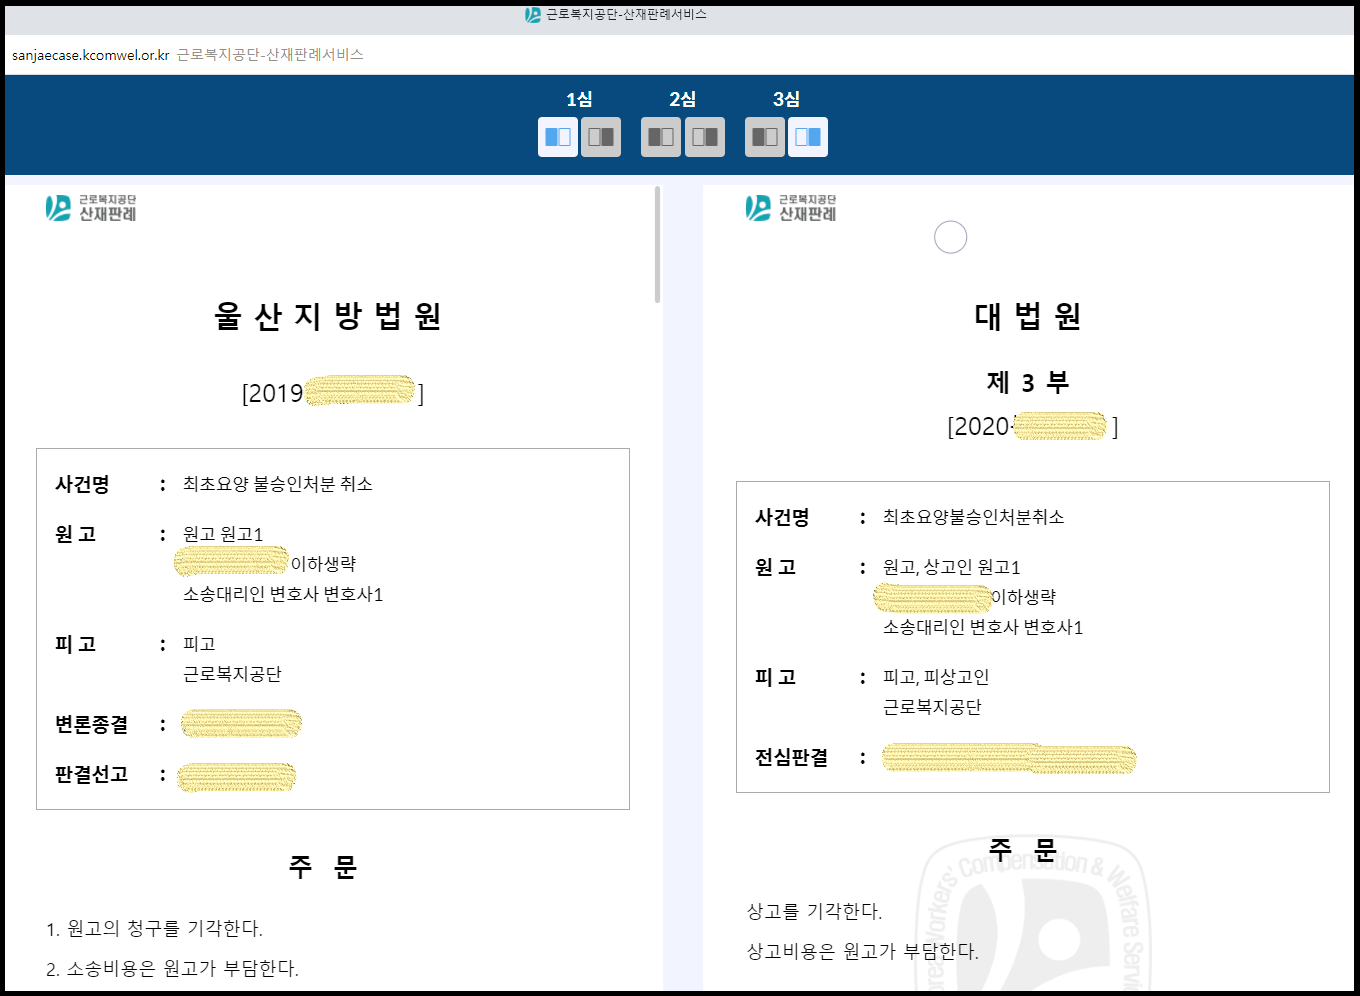
Task: Click 근로복지공단 under 피고 in left document
Action: point(232,674)
